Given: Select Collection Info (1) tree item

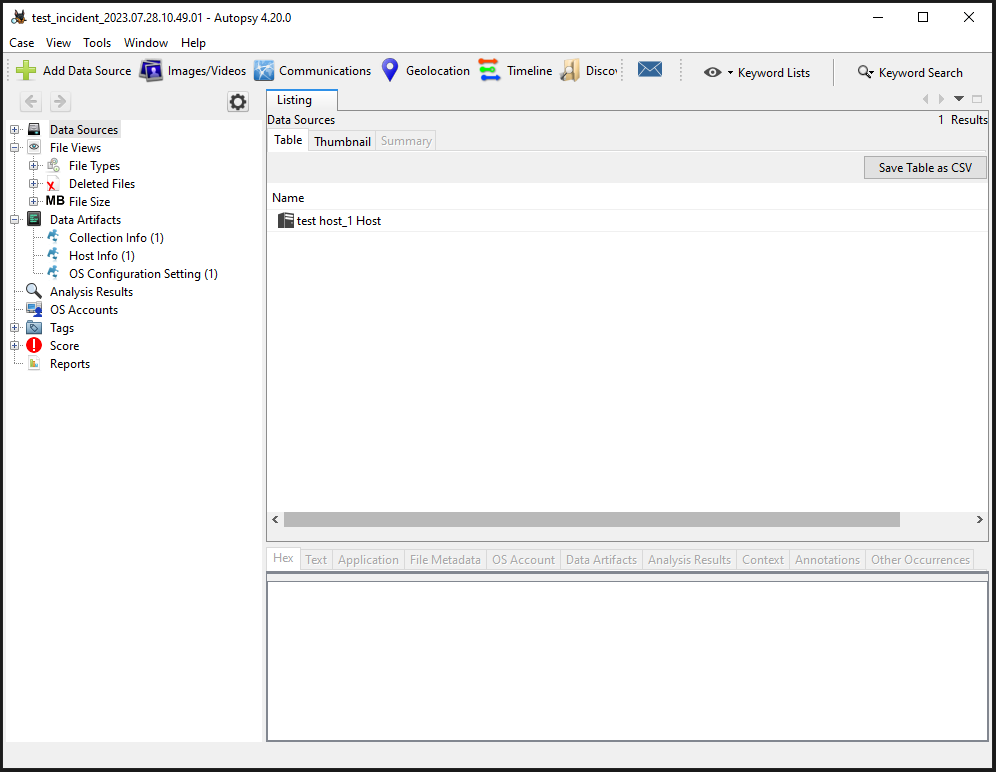Looking at the screenshot, I should (116, 238).
